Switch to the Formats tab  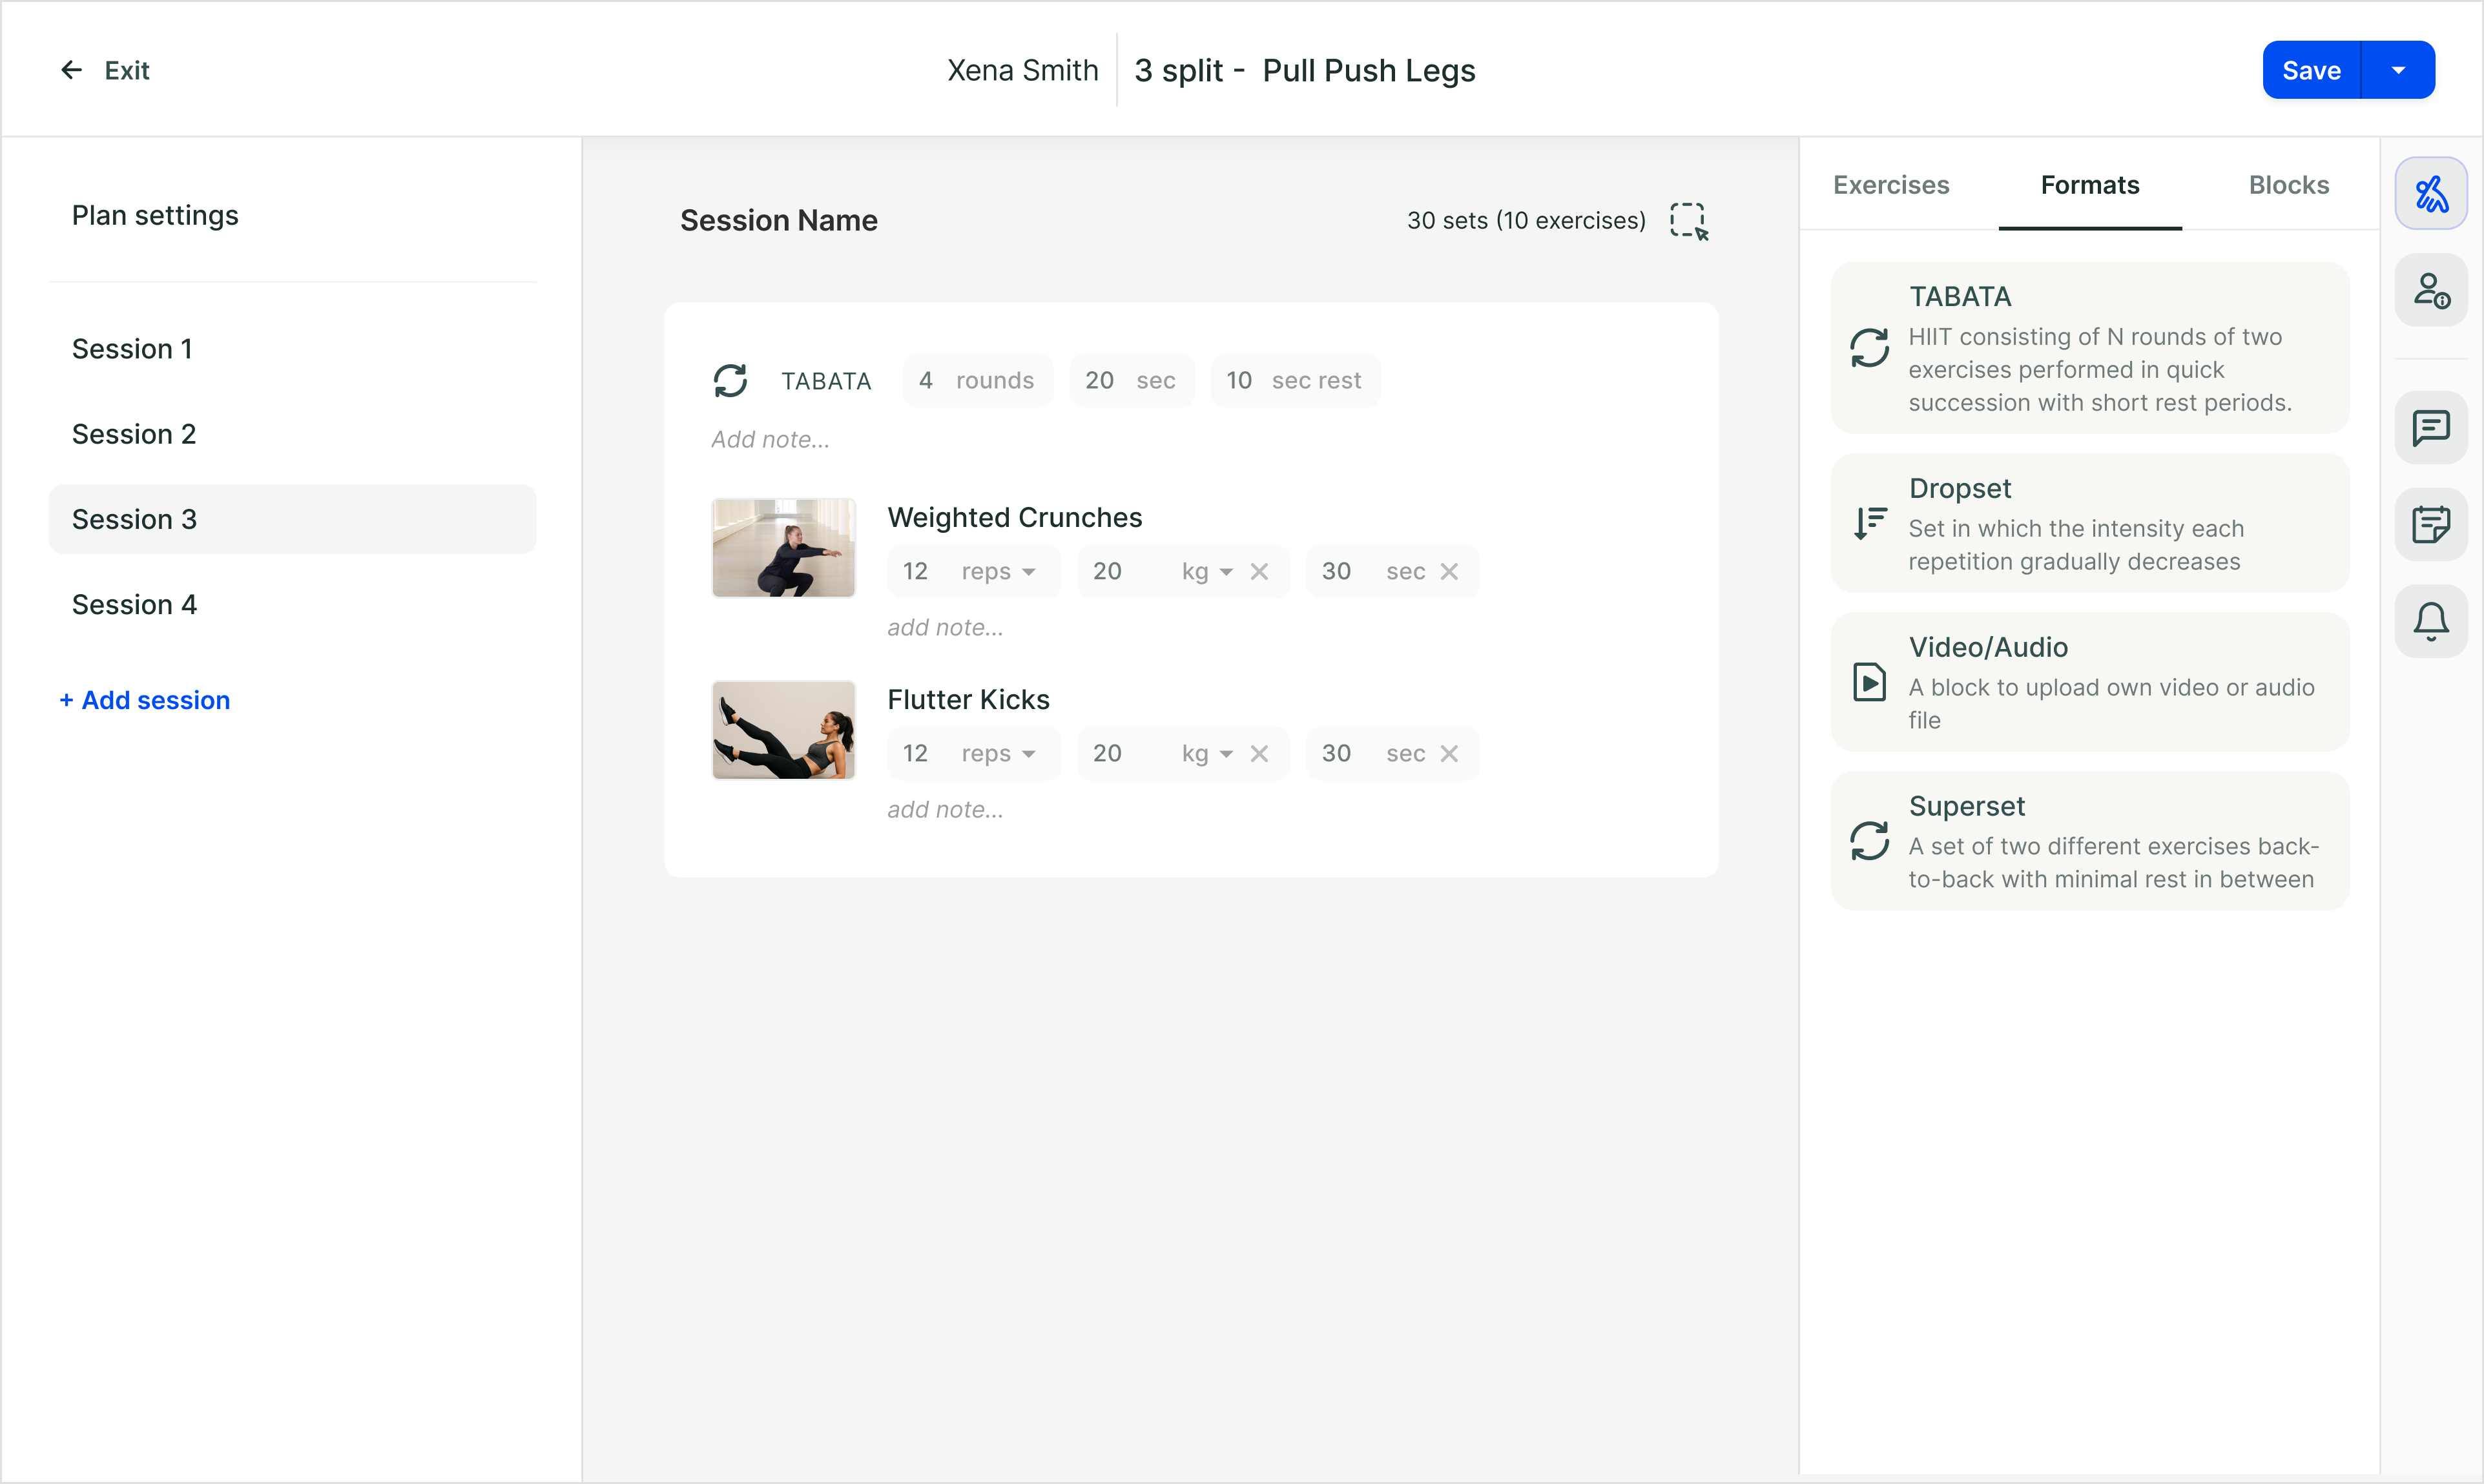click(2090, 185)
